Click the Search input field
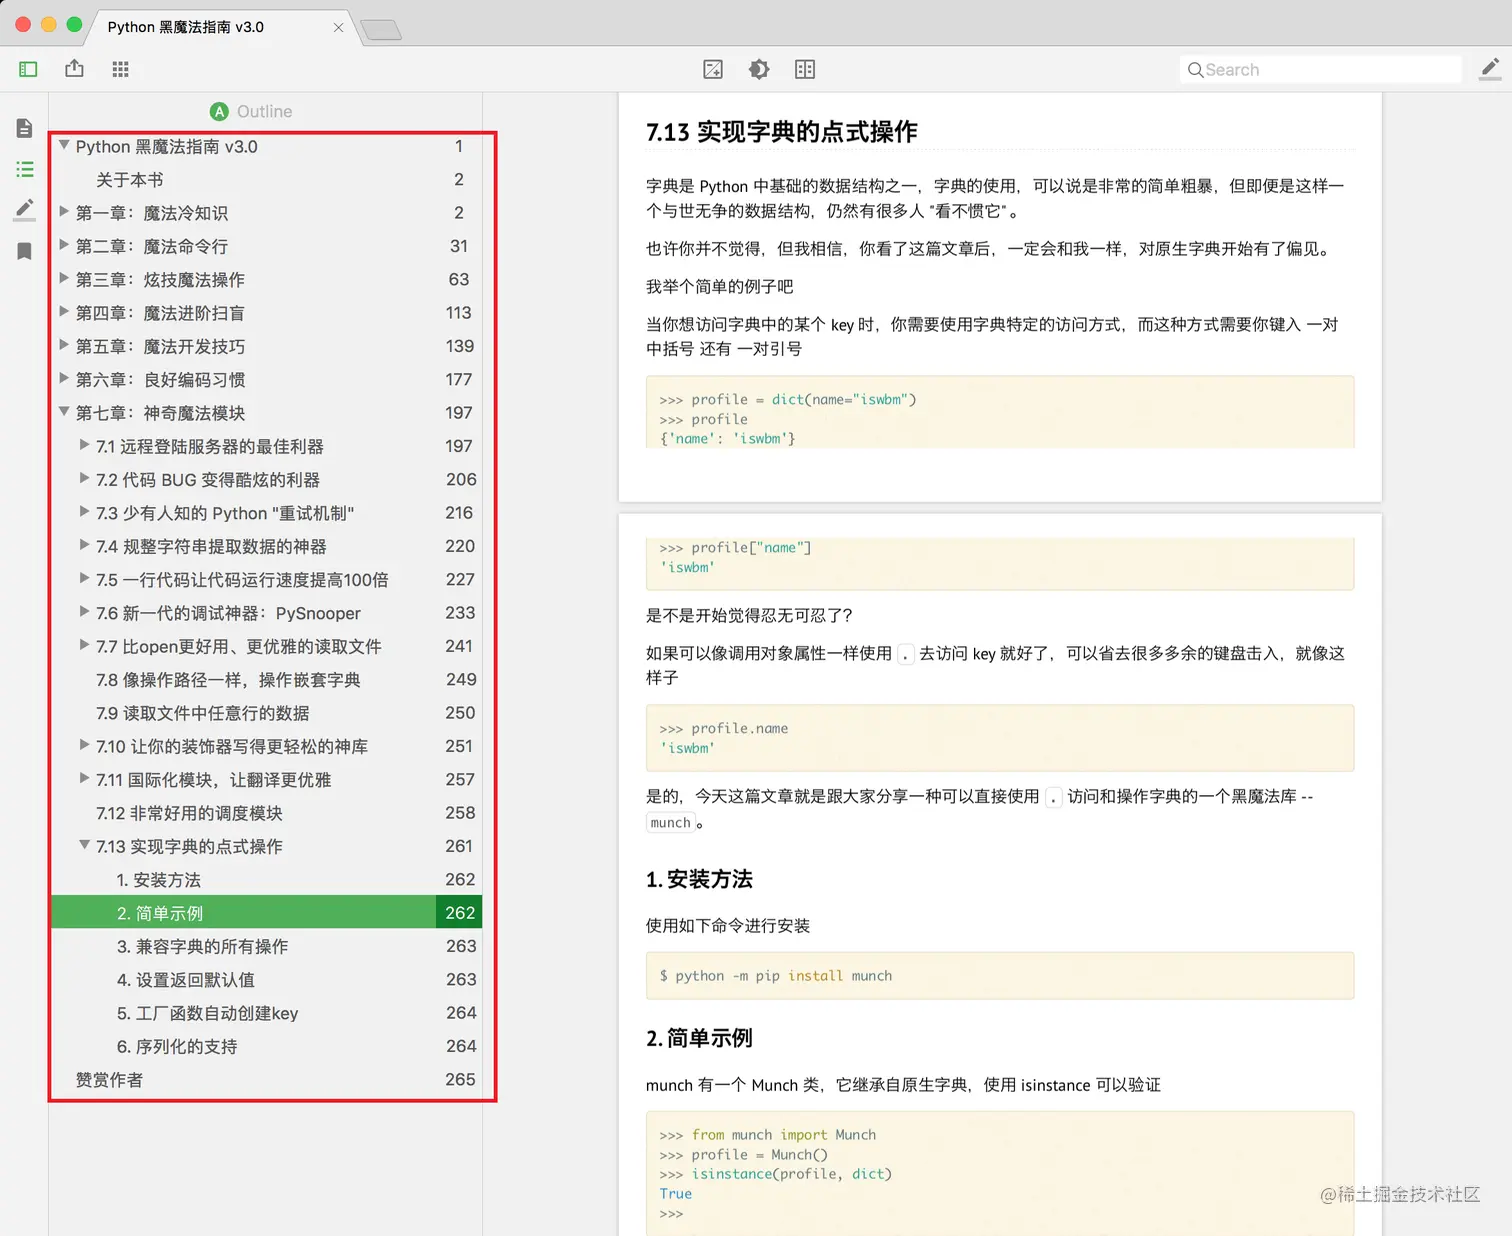This screenshot has width=1512, height=1236. tap(1320, 69)
